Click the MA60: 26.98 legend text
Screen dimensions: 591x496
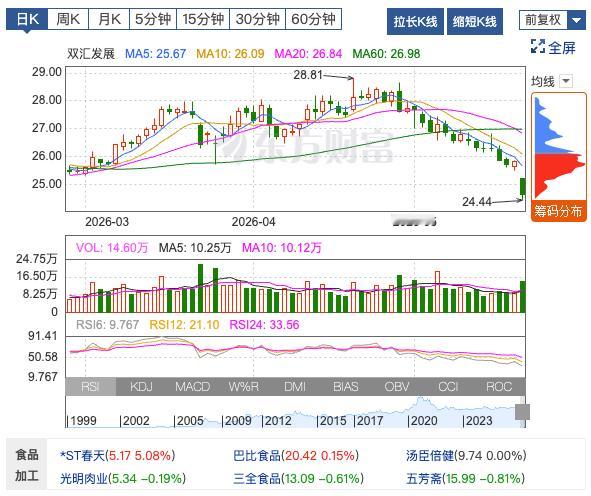coord(386,54)
